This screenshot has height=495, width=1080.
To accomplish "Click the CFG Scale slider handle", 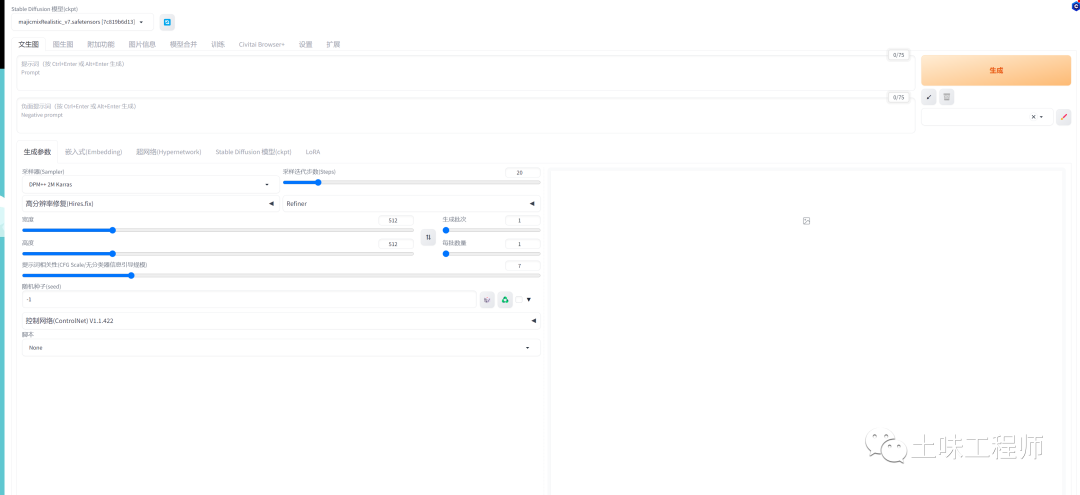I will click(131, 275).
